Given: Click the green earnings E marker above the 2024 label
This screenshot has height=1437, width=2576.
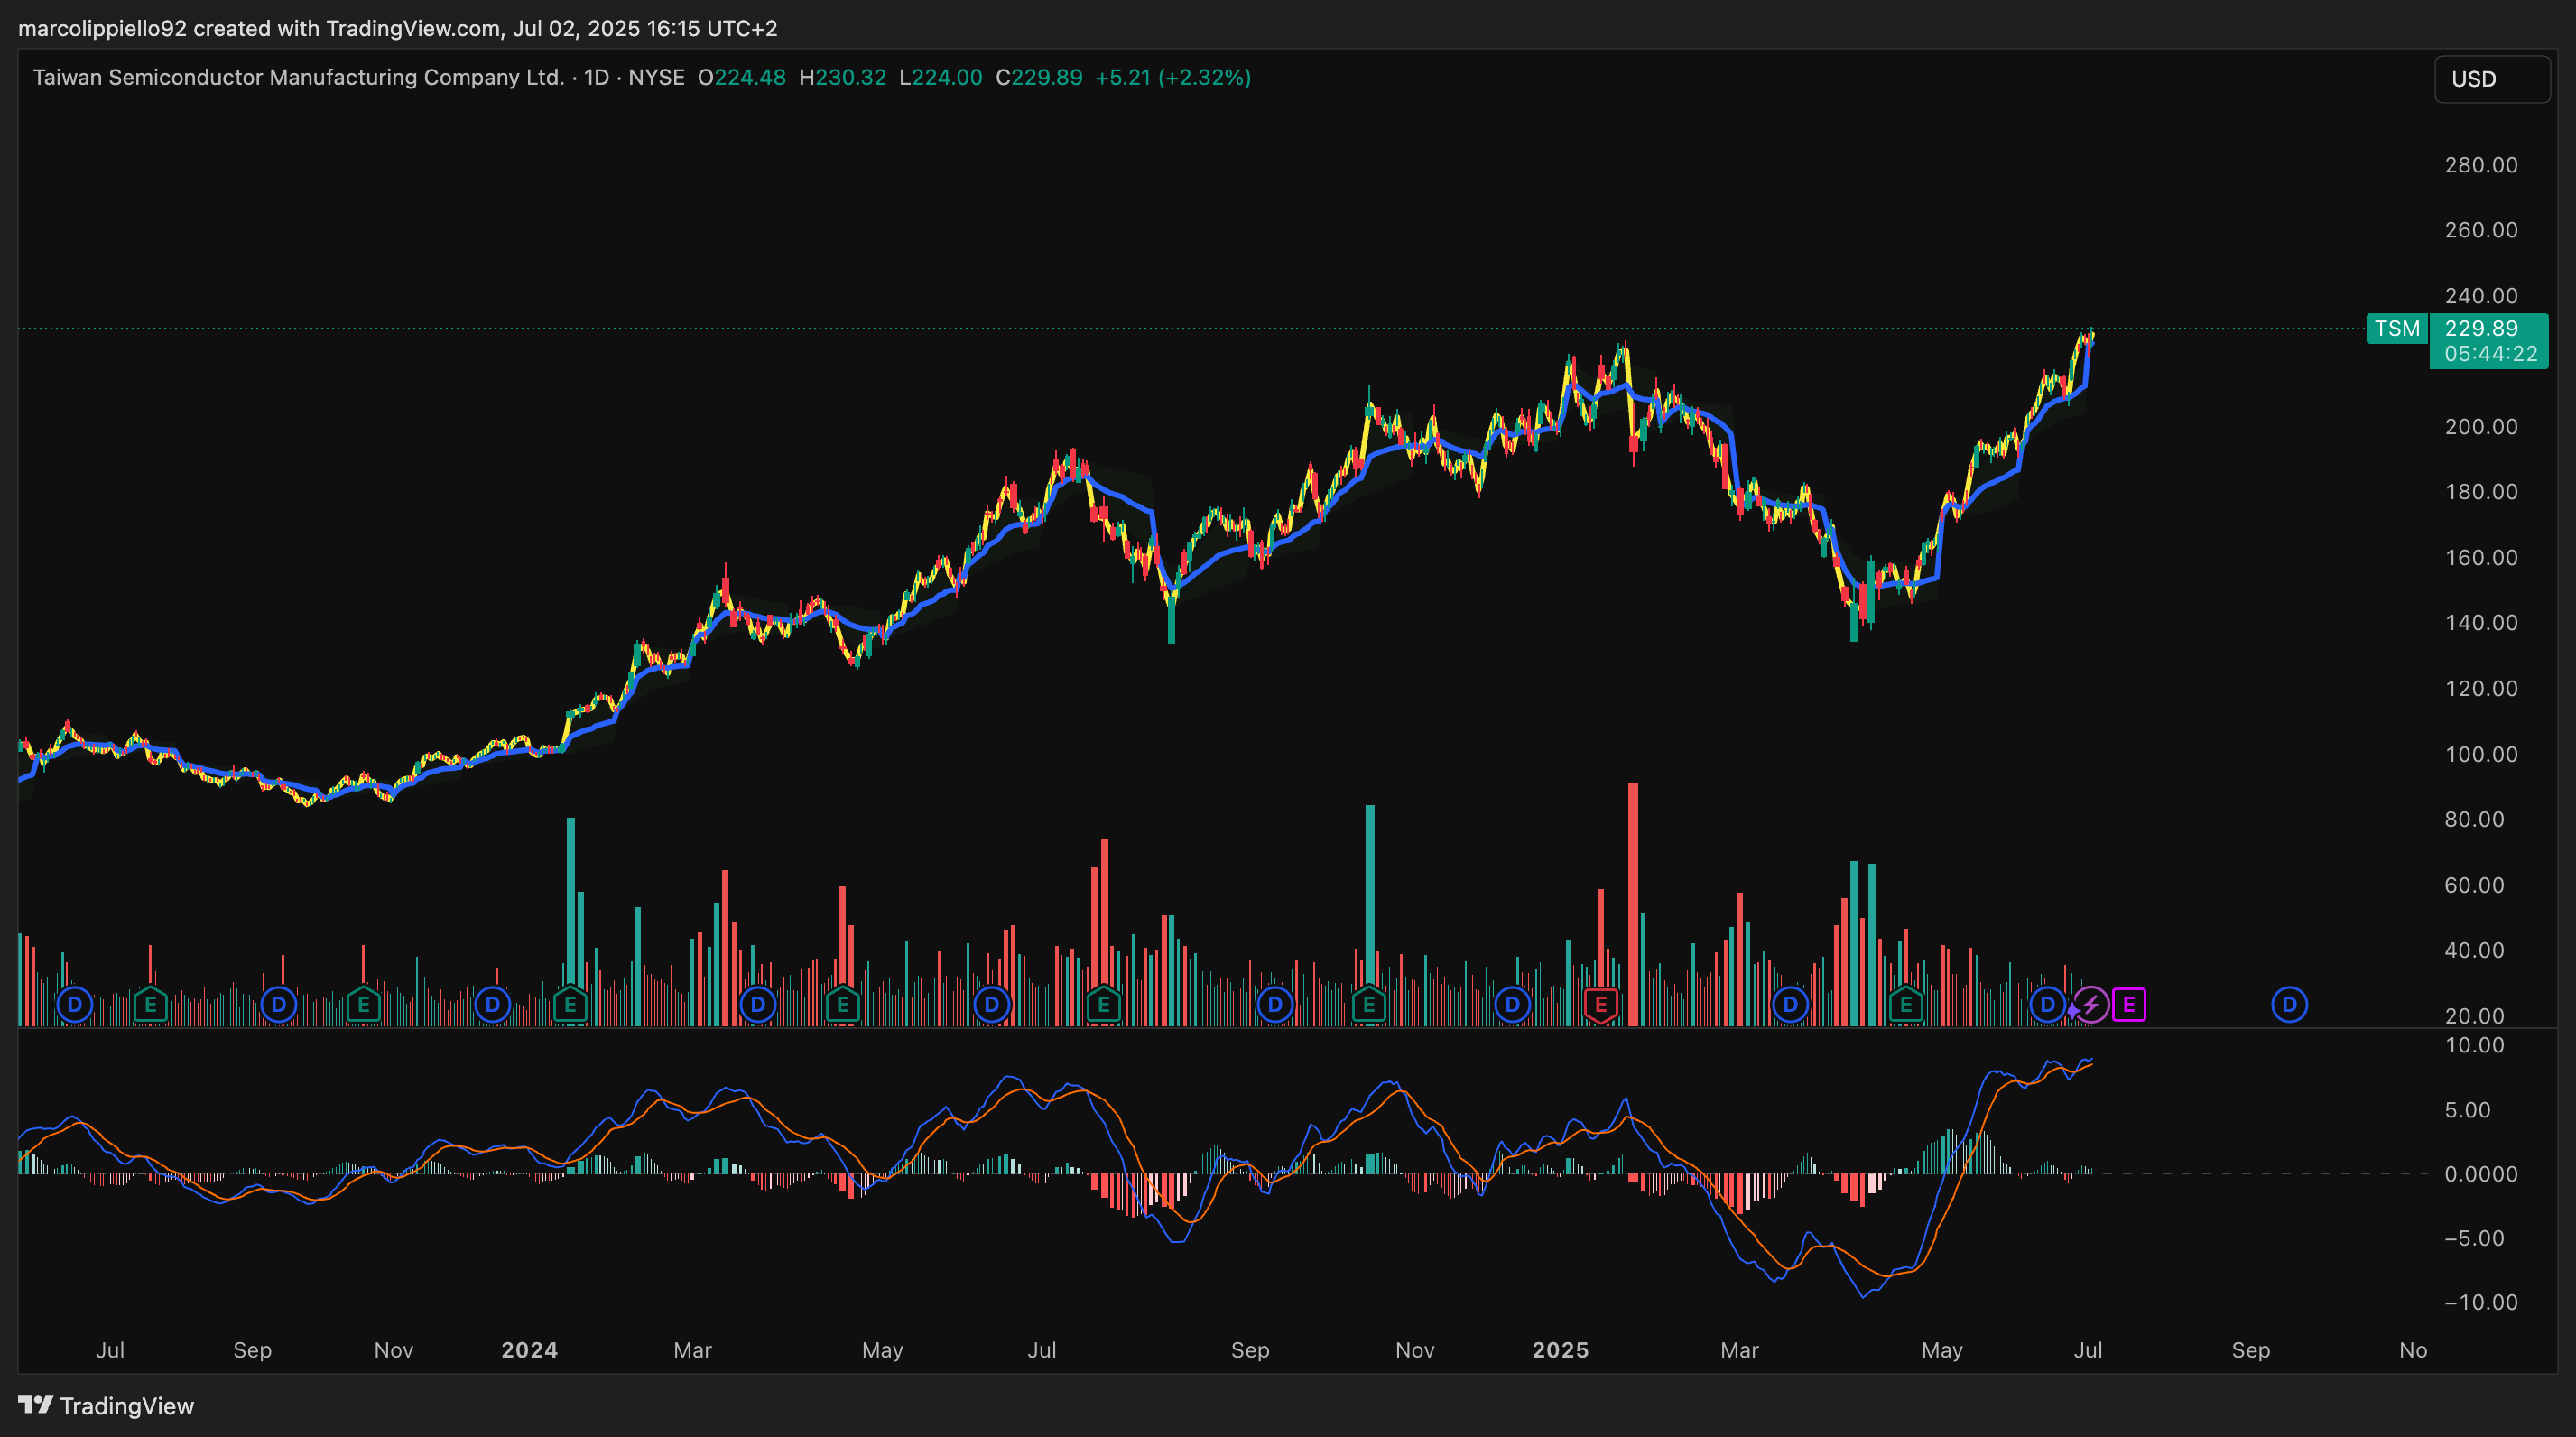Looking at the screenshot, I should click(570, 1004).
